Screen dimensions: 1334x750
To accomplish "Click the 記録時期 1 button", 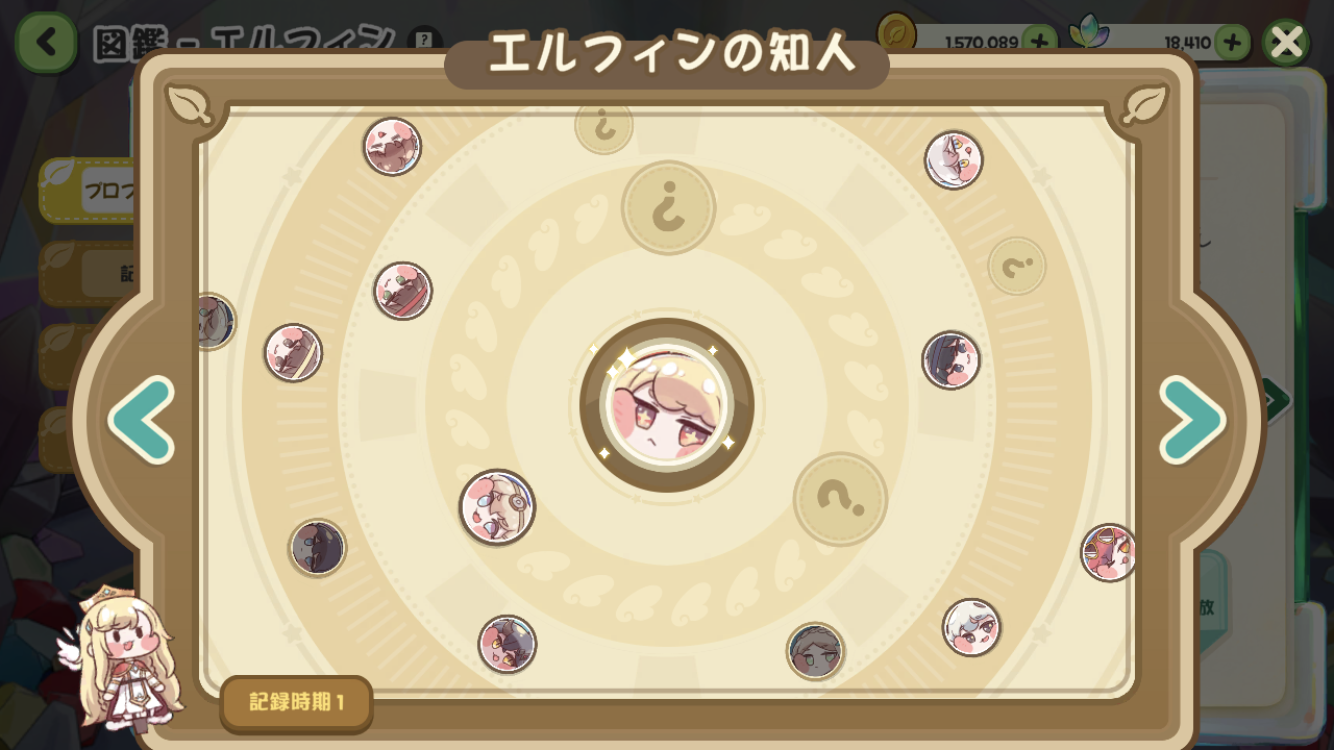I will click(296, 702).
